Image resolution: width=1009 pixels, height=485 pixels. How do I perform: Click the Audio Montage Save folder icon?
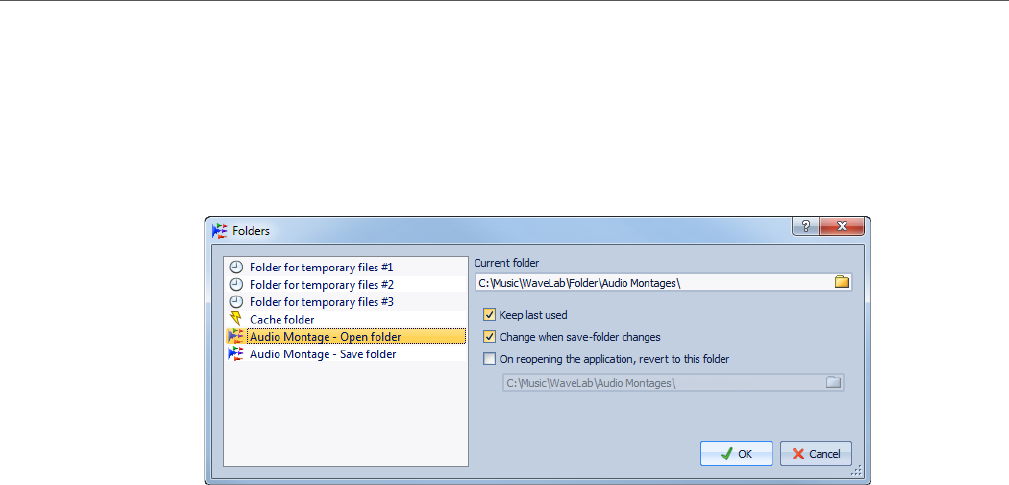pyautogui.click(x=236, y=354)
